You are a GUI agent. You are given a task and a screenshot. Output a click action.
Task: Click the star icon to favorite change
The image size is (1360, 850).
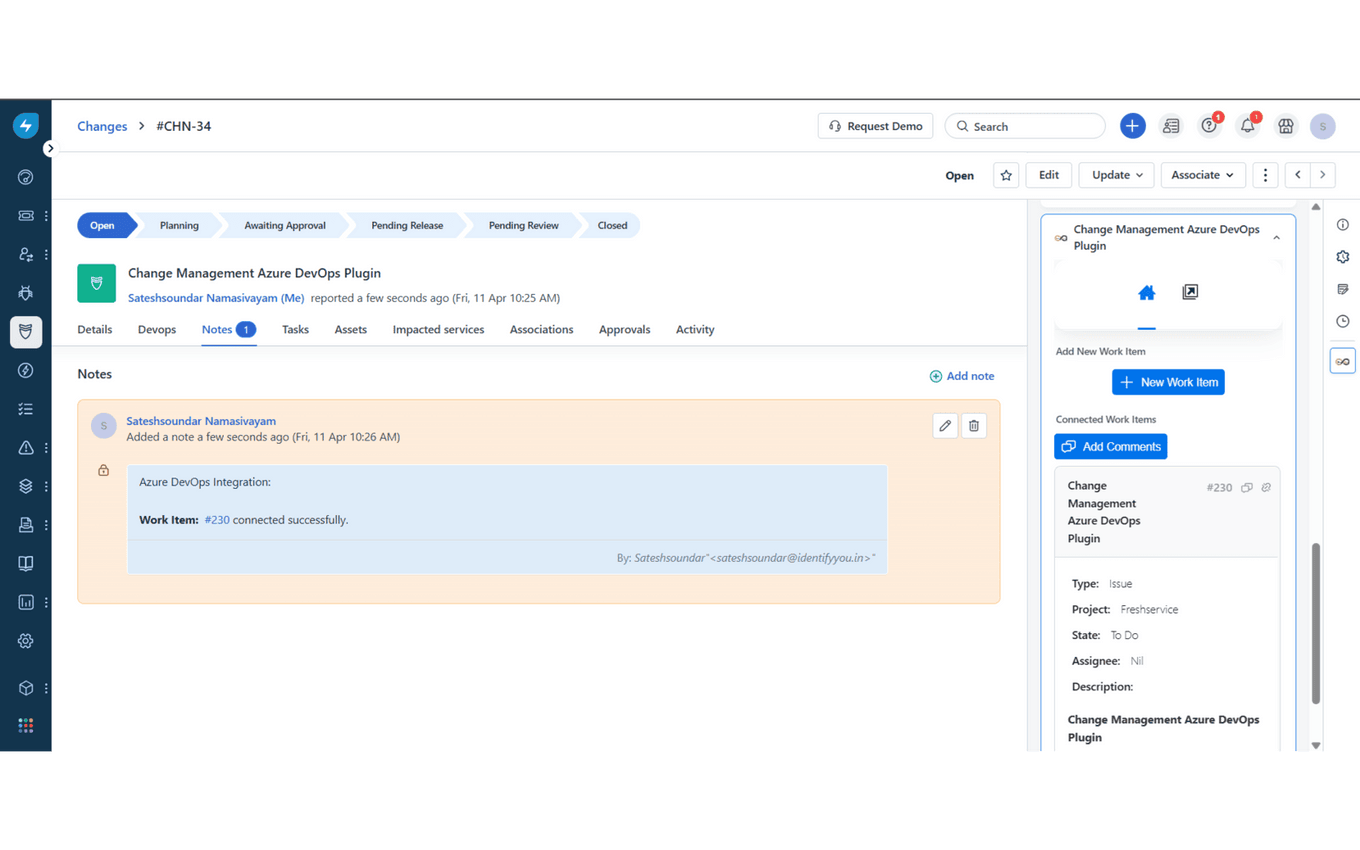[1006, 175]
